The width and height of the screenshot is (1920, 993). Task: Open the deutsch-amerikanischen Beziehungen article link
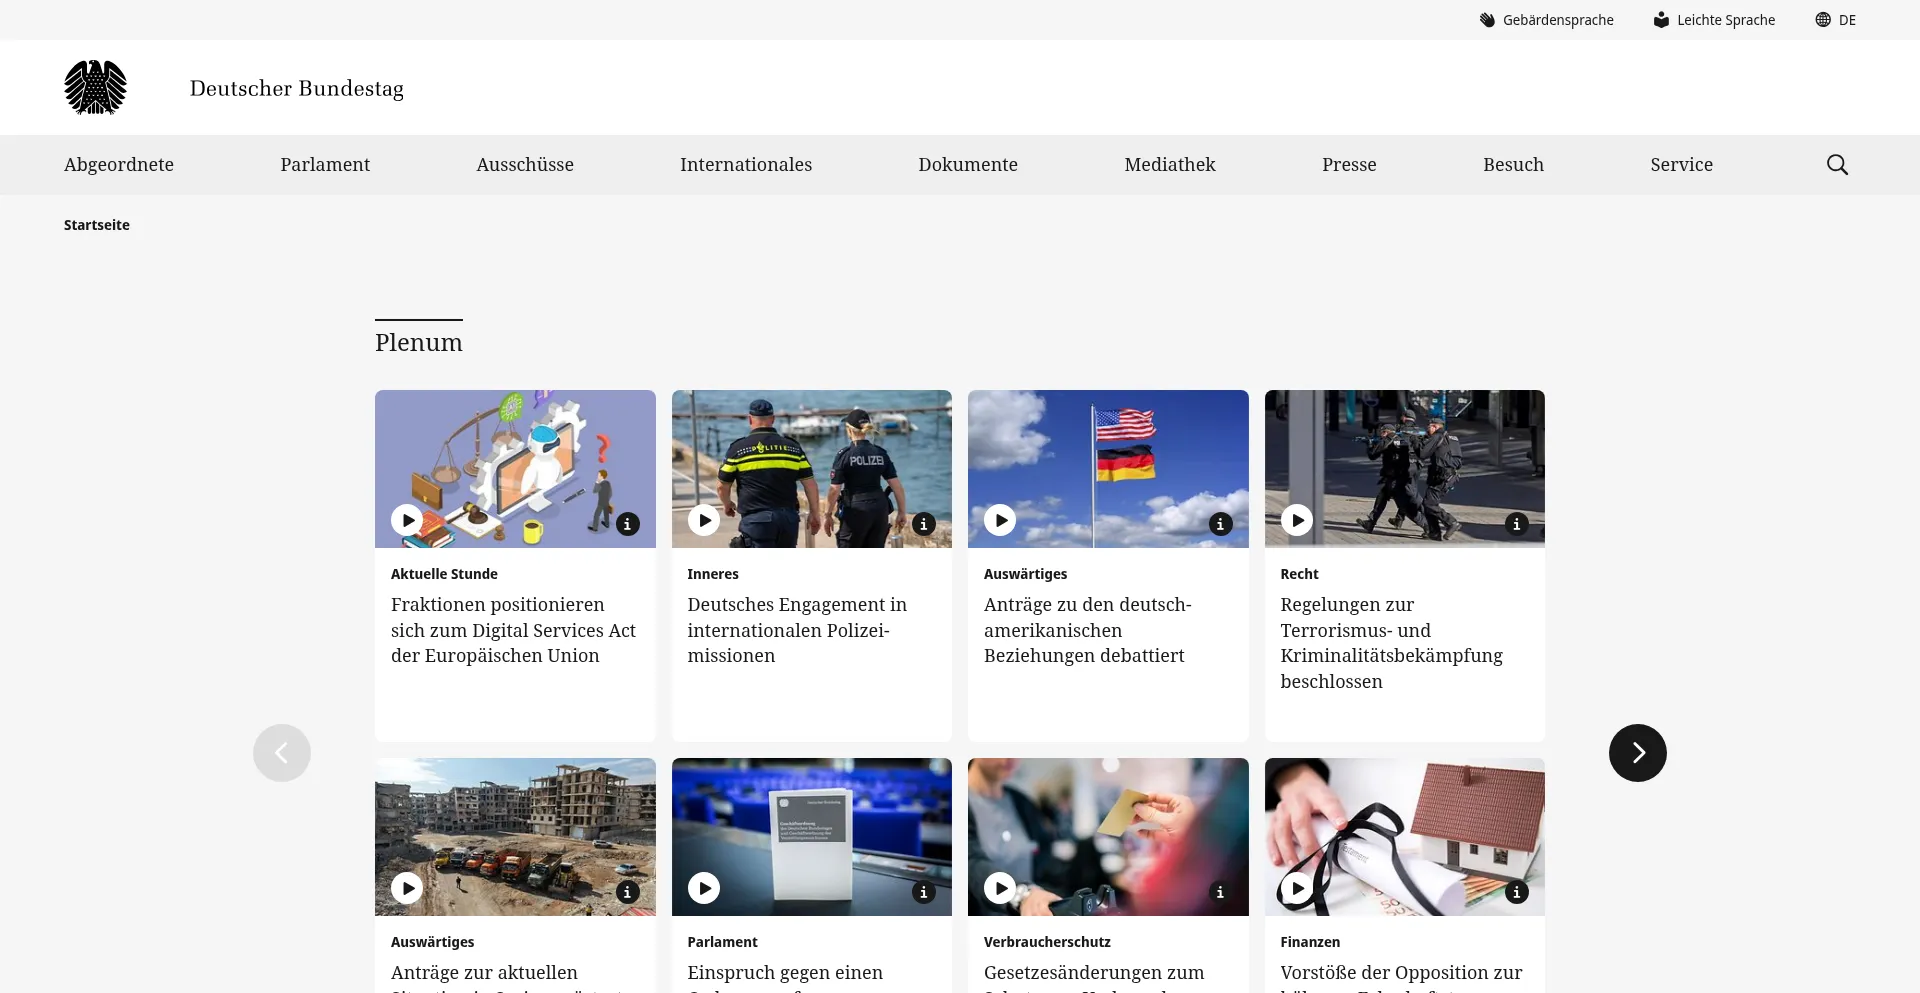tap(1087, 630)
